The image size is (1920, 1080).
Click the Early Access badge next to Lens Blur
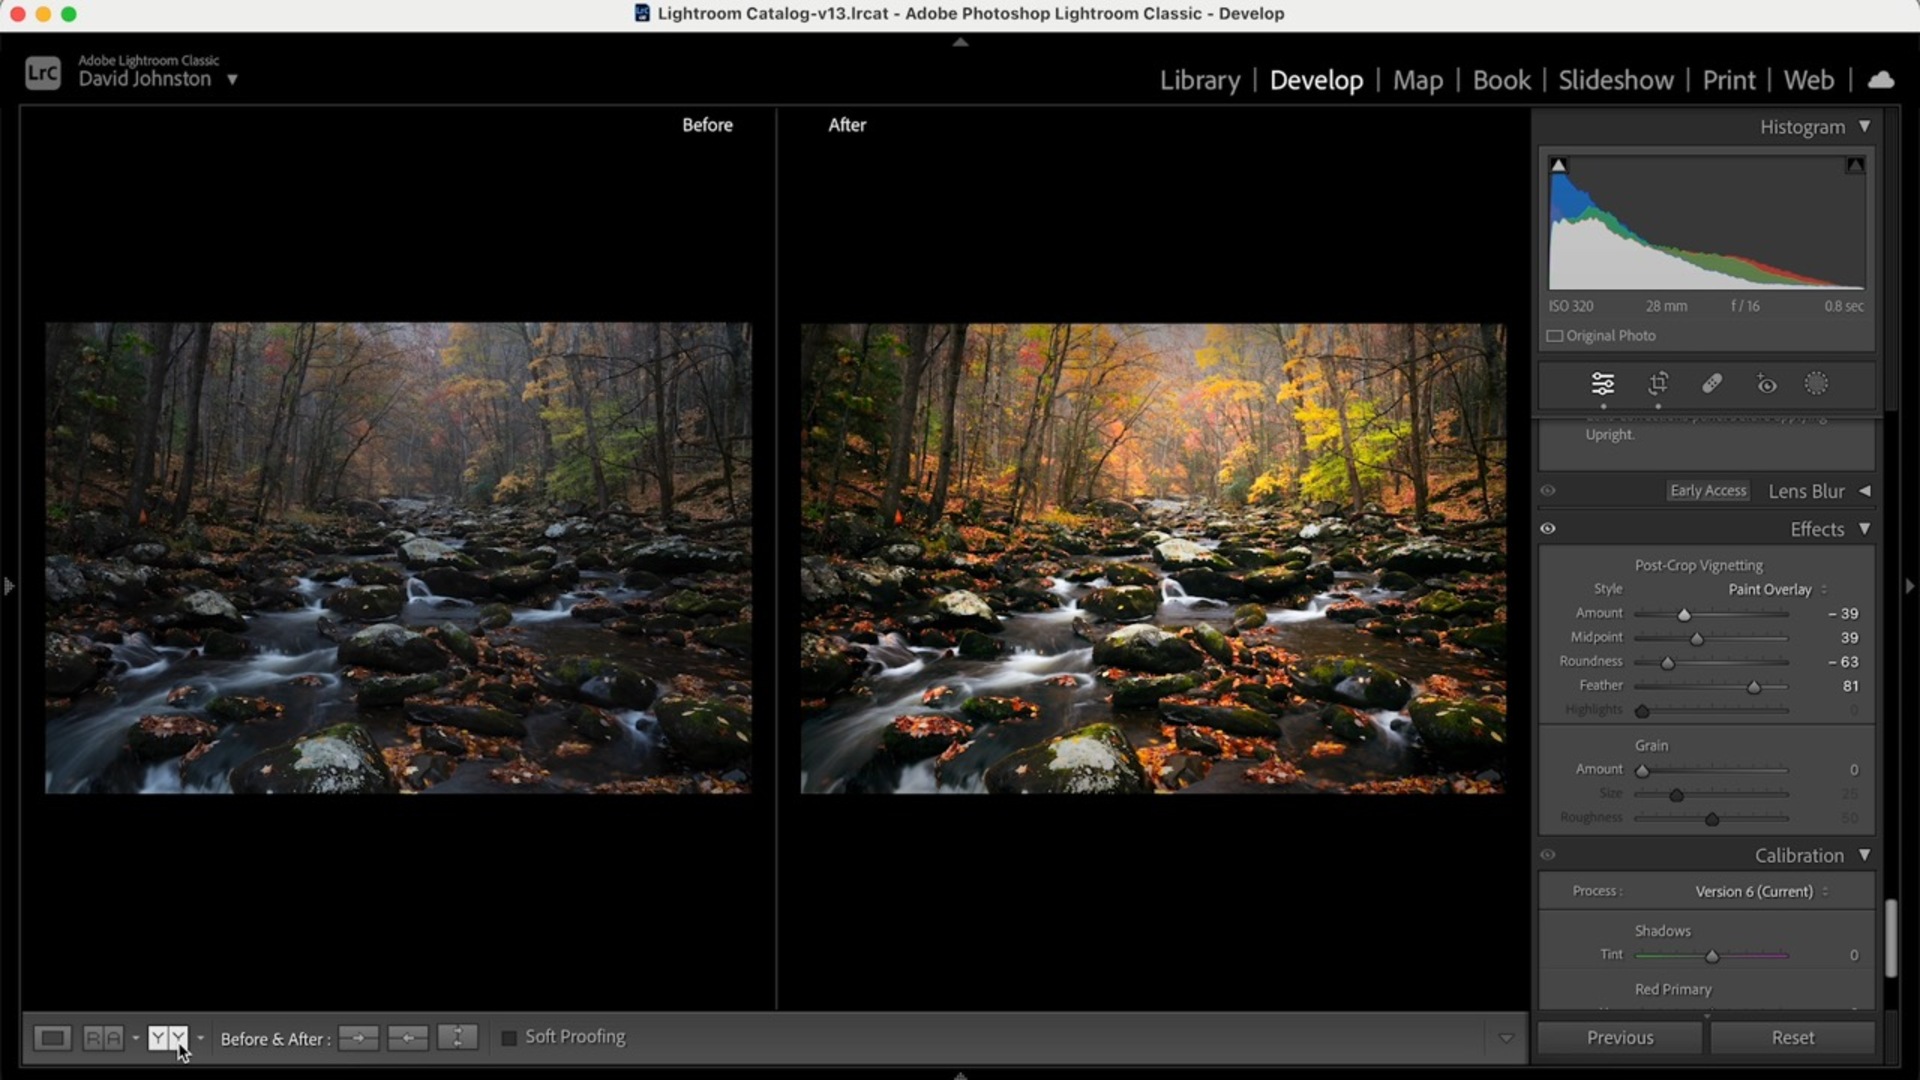coord(1707,491)
